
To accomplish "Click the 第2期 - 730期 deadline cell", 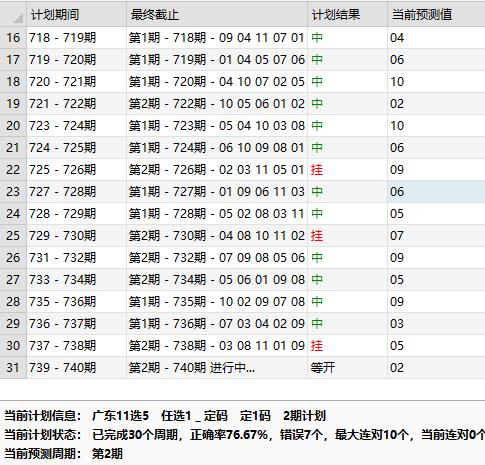I will tap(217, 236).
